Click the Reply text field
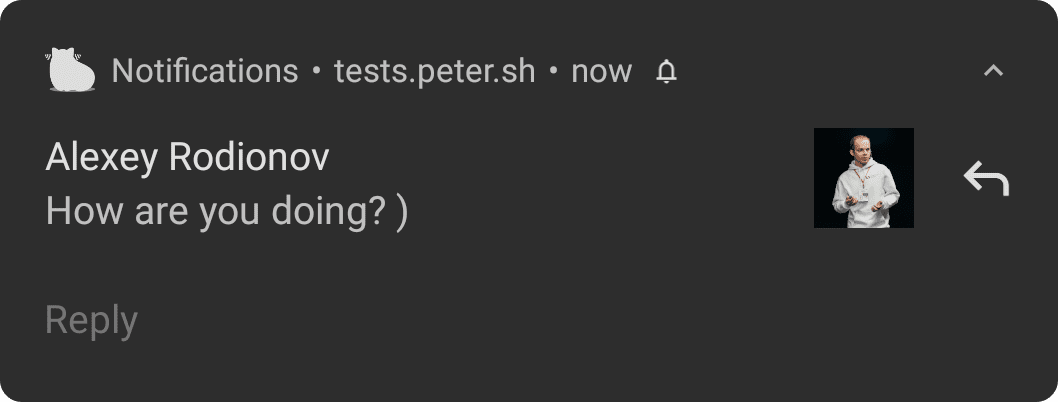The image size is (1058, 402). click(x=92, y=321)
